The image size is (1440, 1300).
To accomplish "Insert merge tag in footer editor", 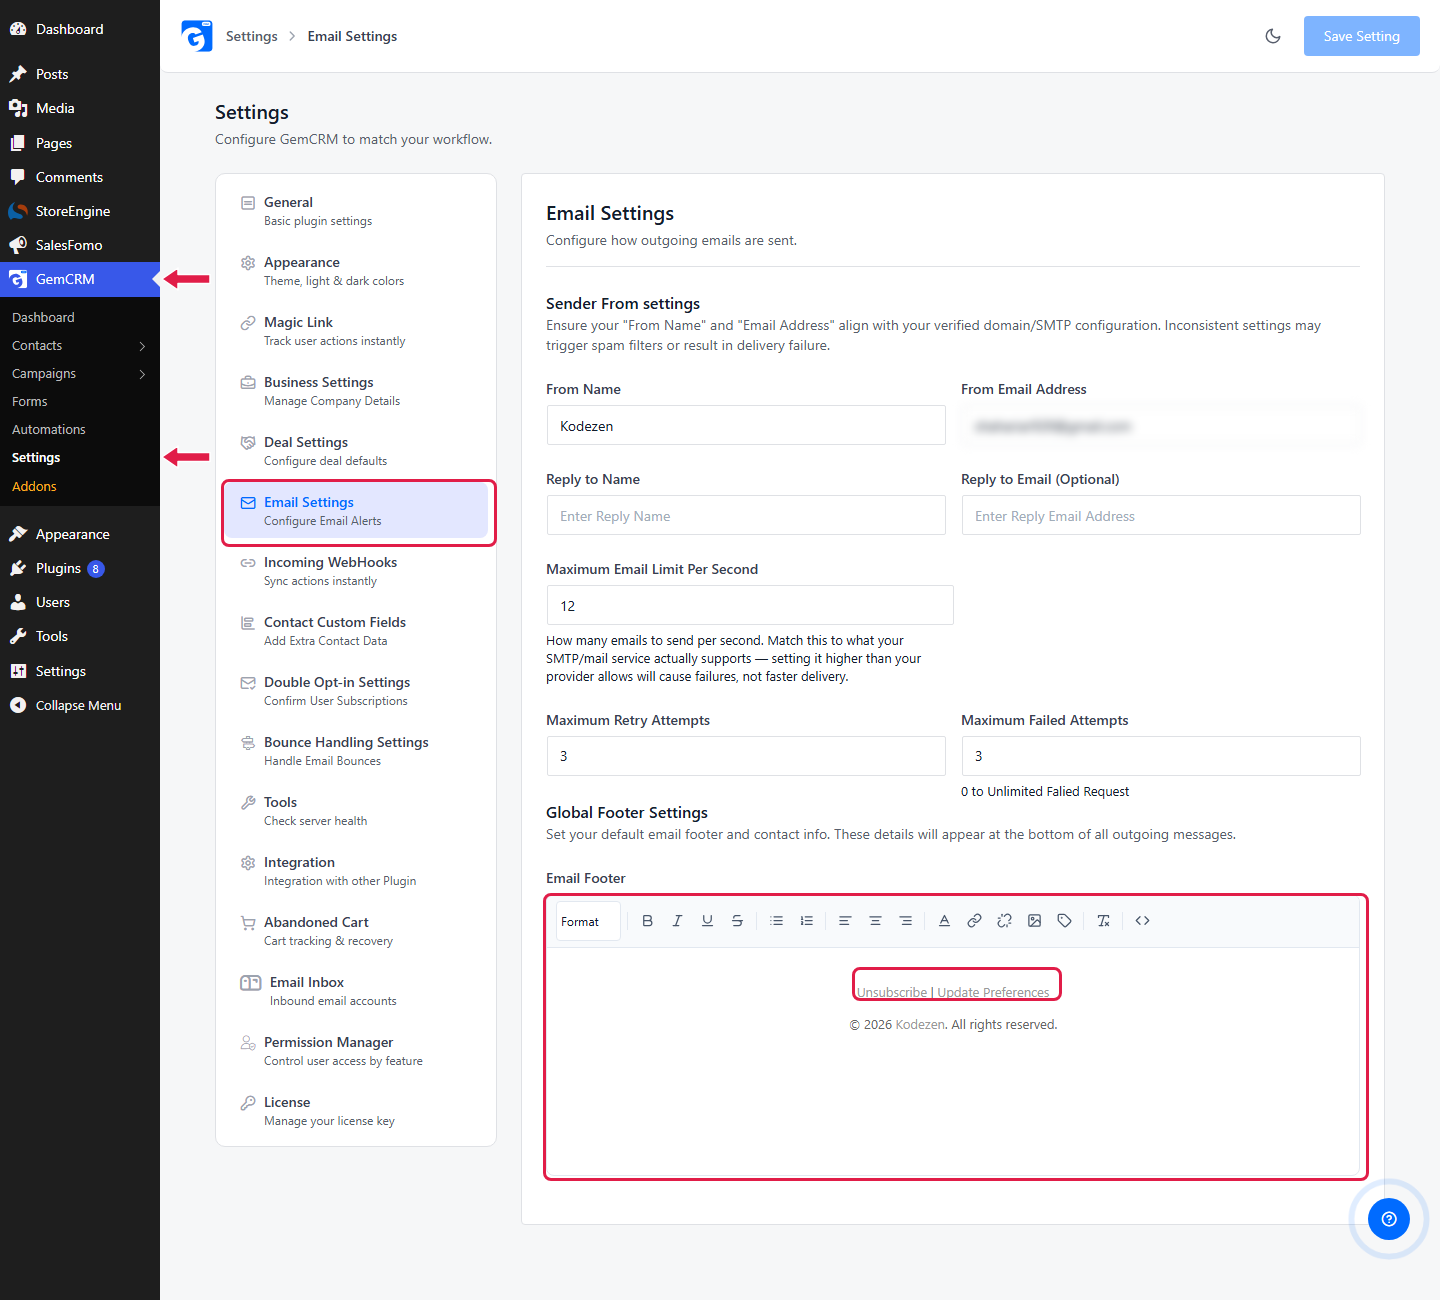I will 1064,921.
